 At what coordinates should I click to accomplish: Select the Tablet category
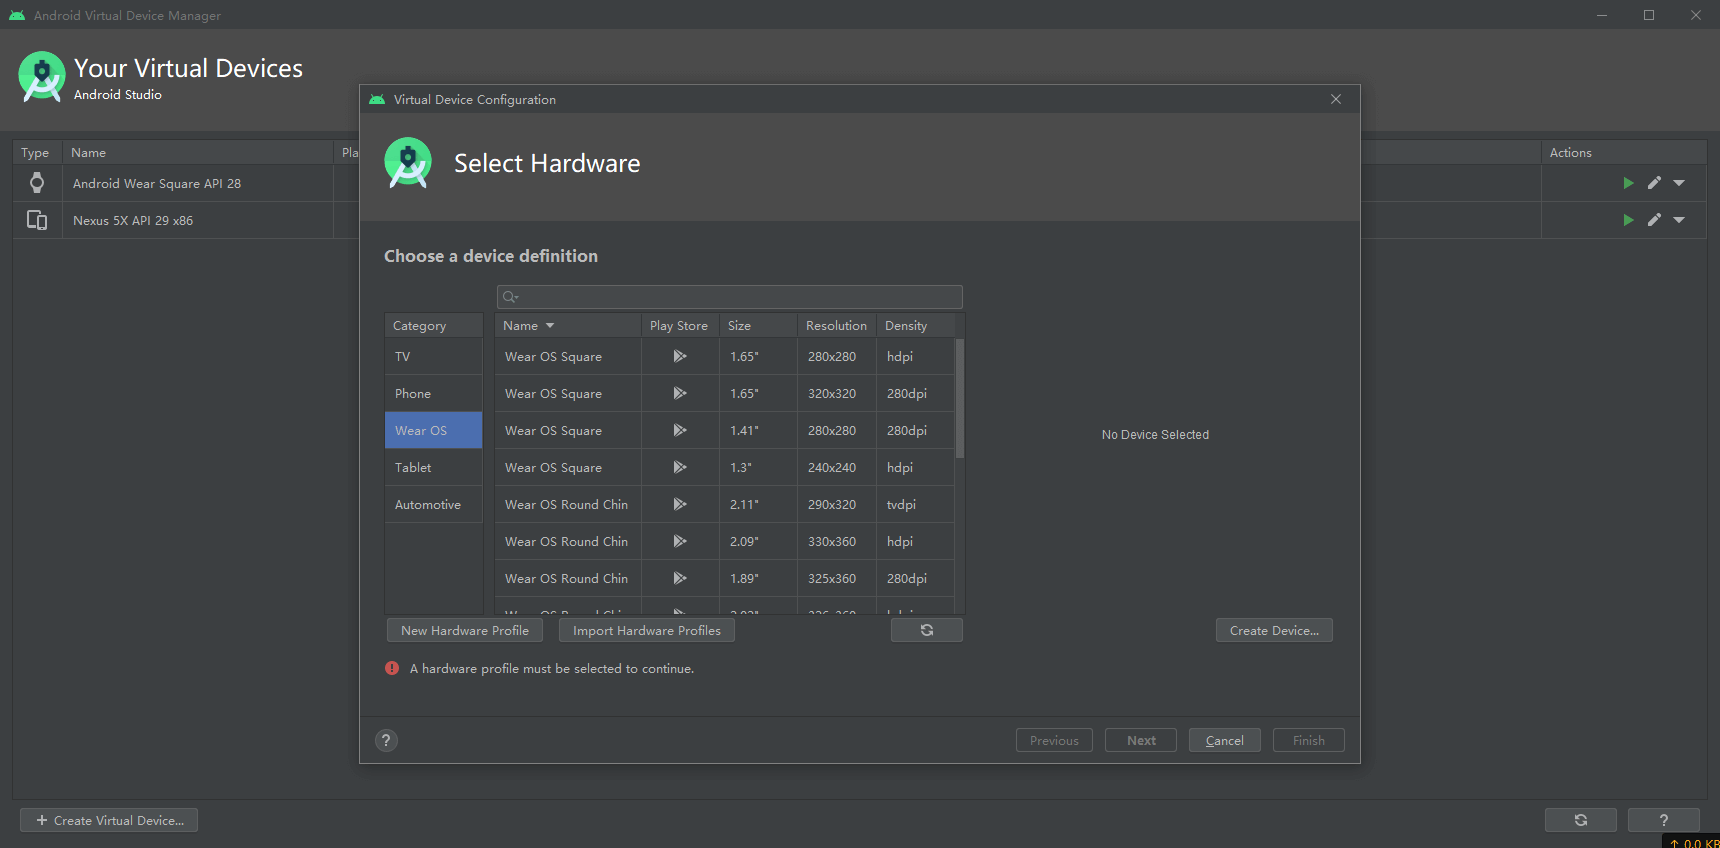pos(434,467)
